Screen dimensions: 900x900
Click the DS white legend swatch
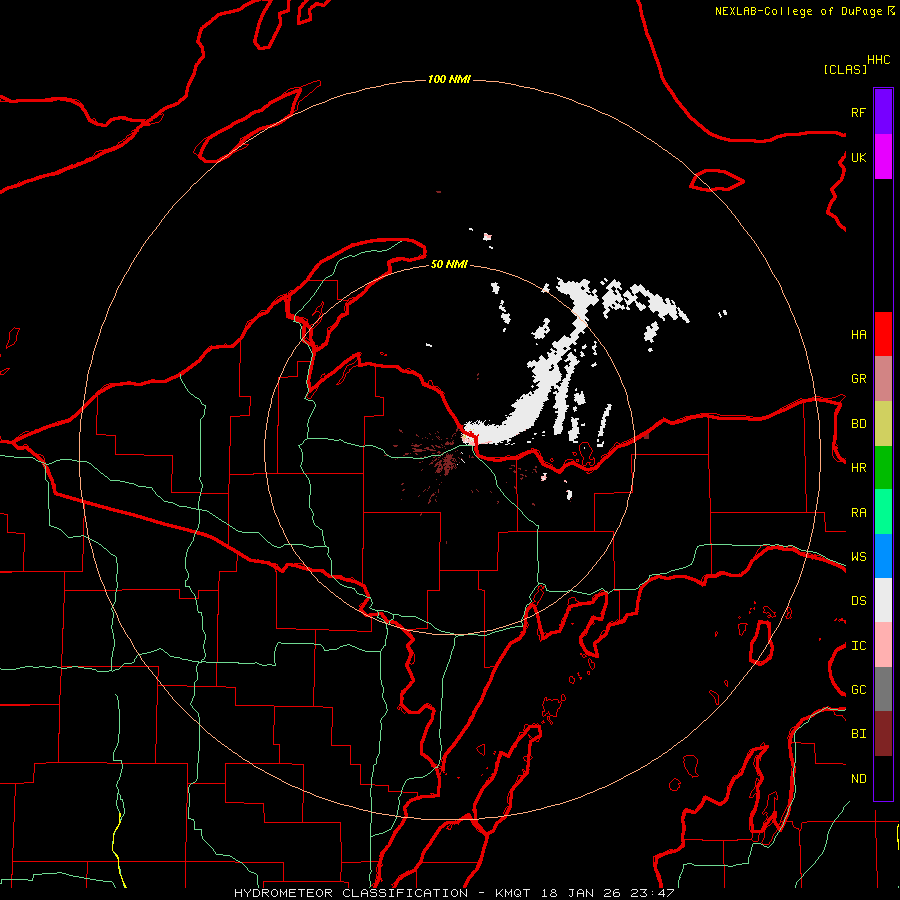[x=883, y=600]
